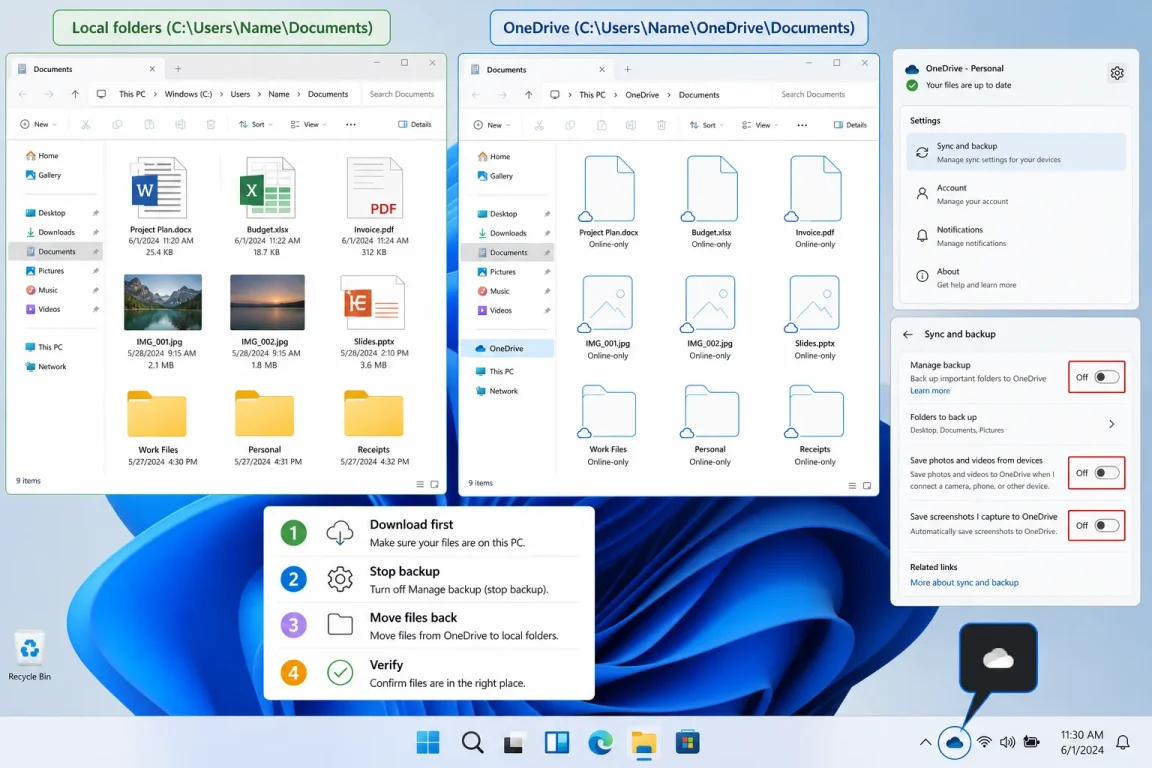Open Recycle Bin desktop icon
Image resolution: width=1152 pixels, height=768 pixels.
[29, 656]
